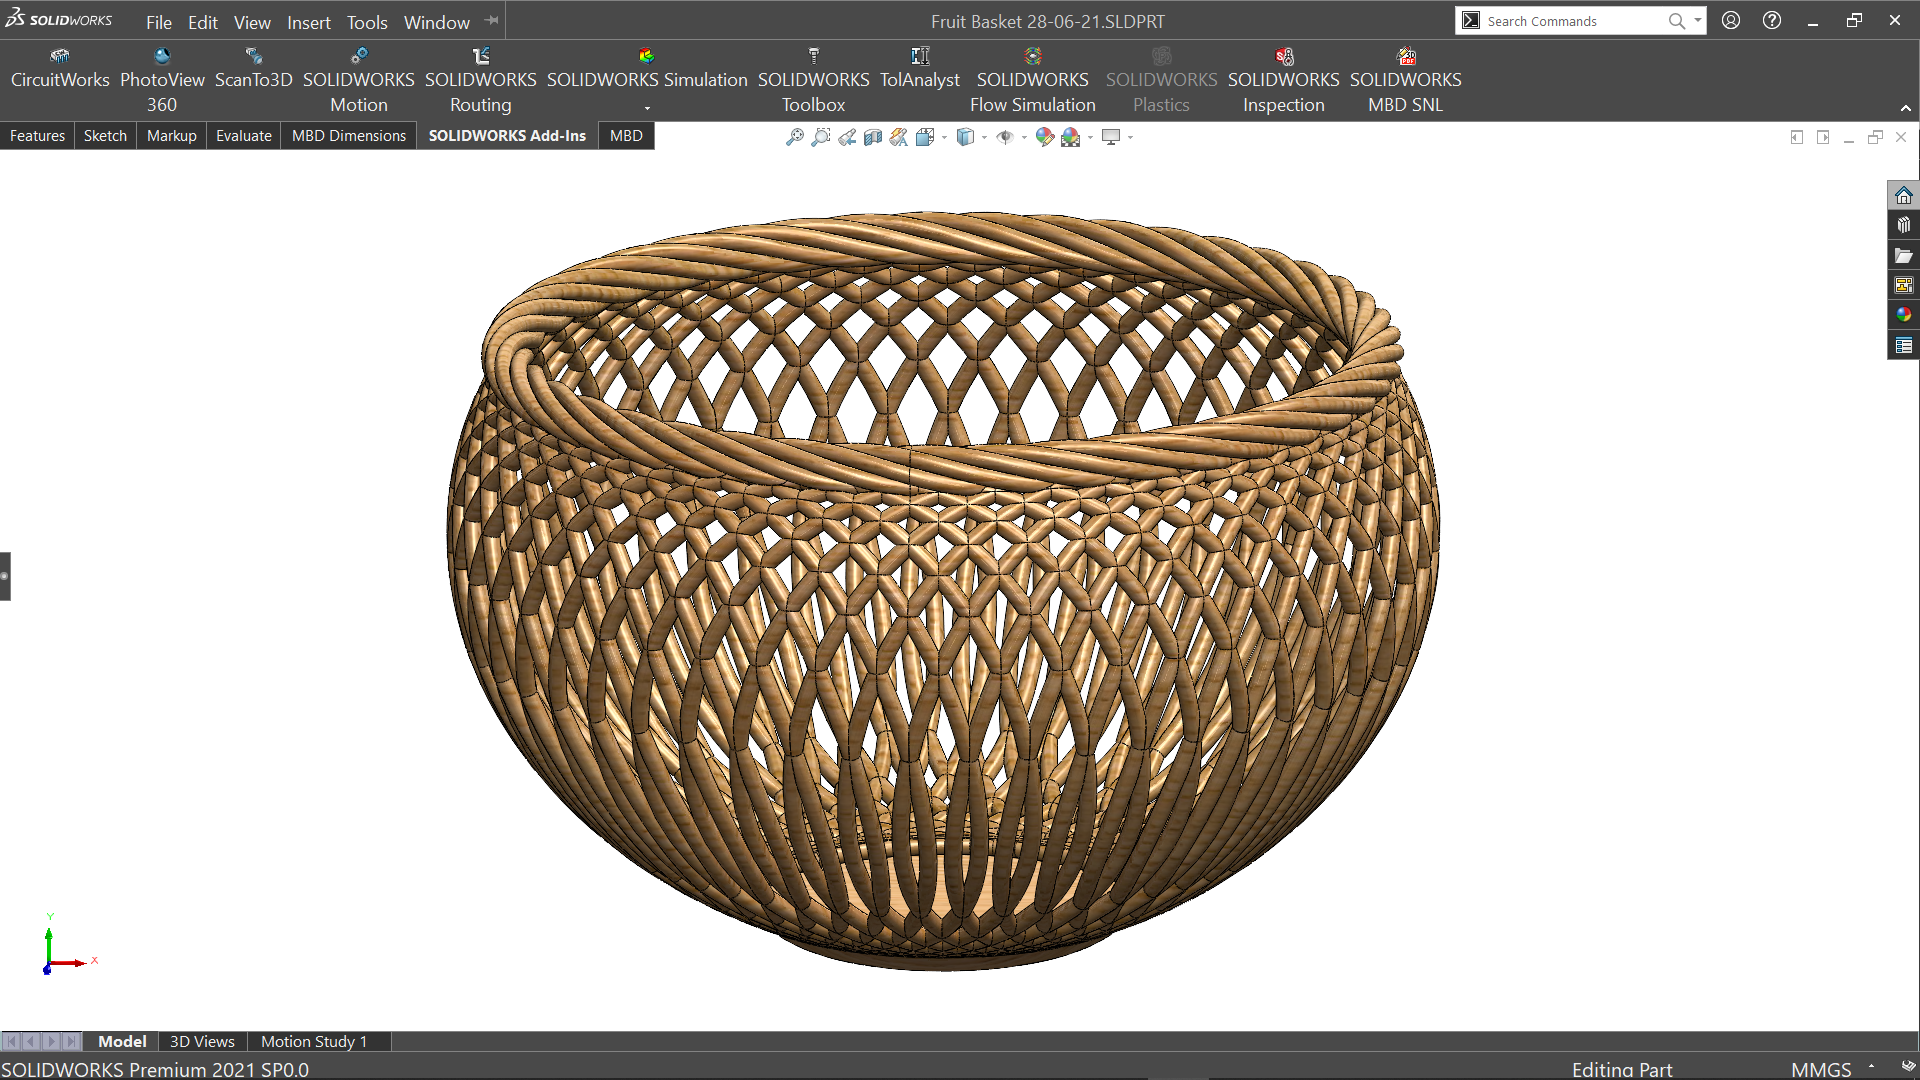Enable the SOLIDWORKS Toolbox add-in
1920x1080 pixels.
[813, 80]
